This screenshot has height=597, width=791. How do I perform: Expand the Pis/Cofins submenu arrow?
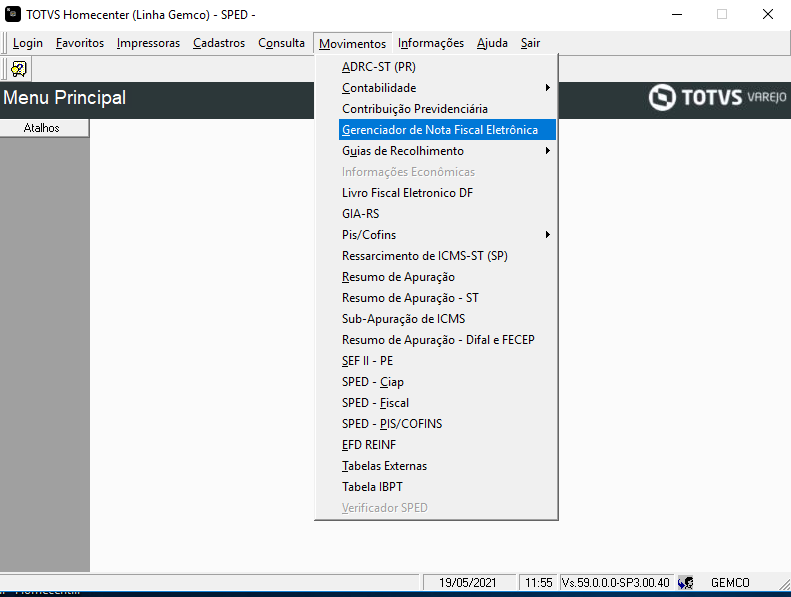[547, 235]
